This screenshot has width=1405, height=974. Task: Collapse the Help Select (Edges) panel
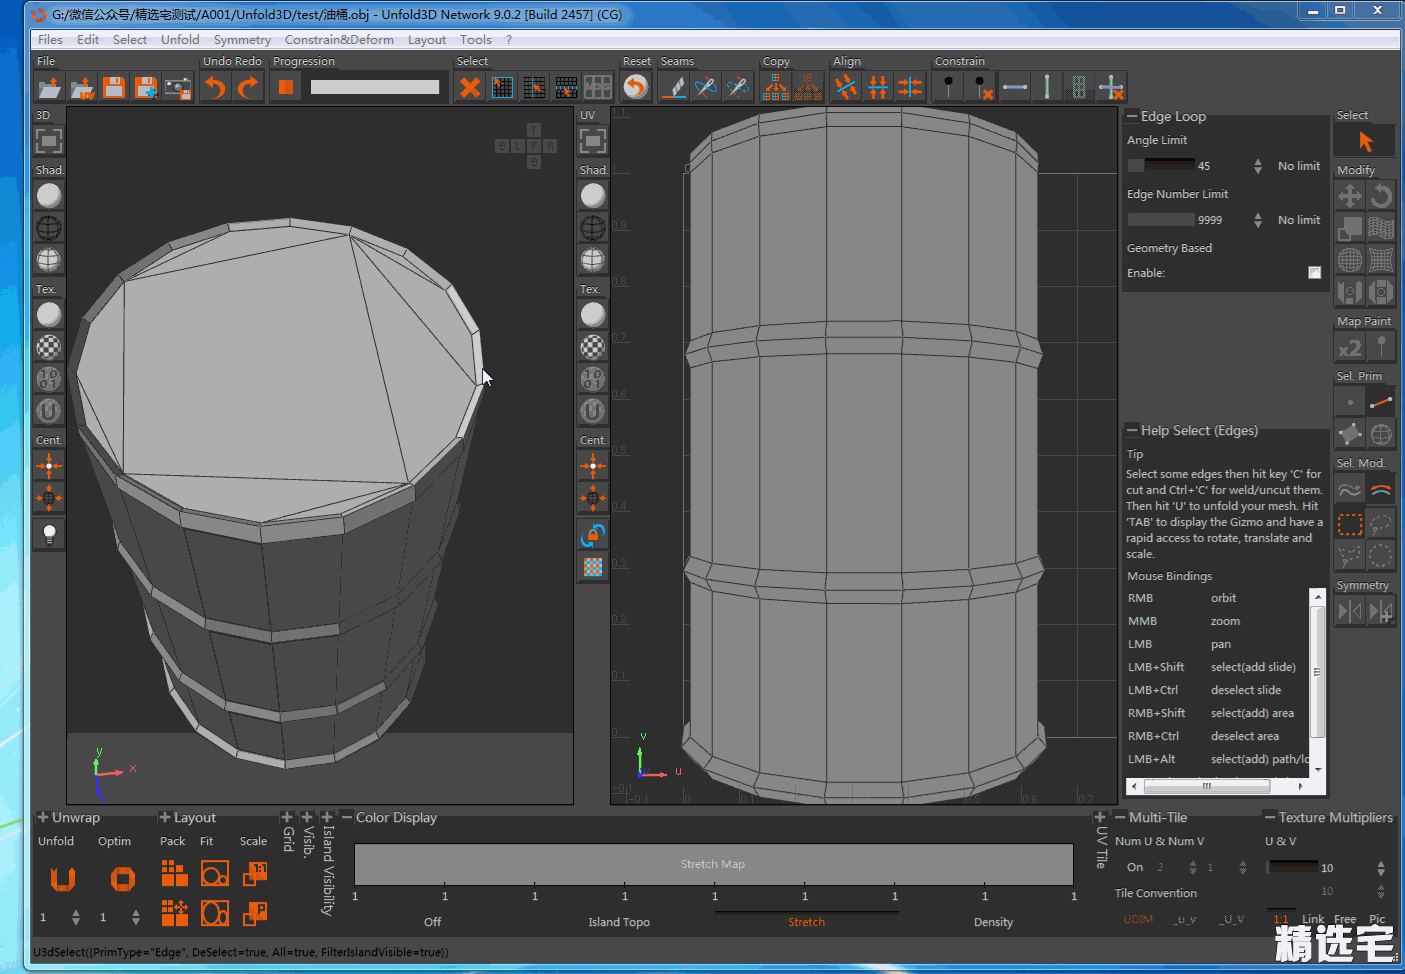pyautogui.click(x=1132, y=430)
